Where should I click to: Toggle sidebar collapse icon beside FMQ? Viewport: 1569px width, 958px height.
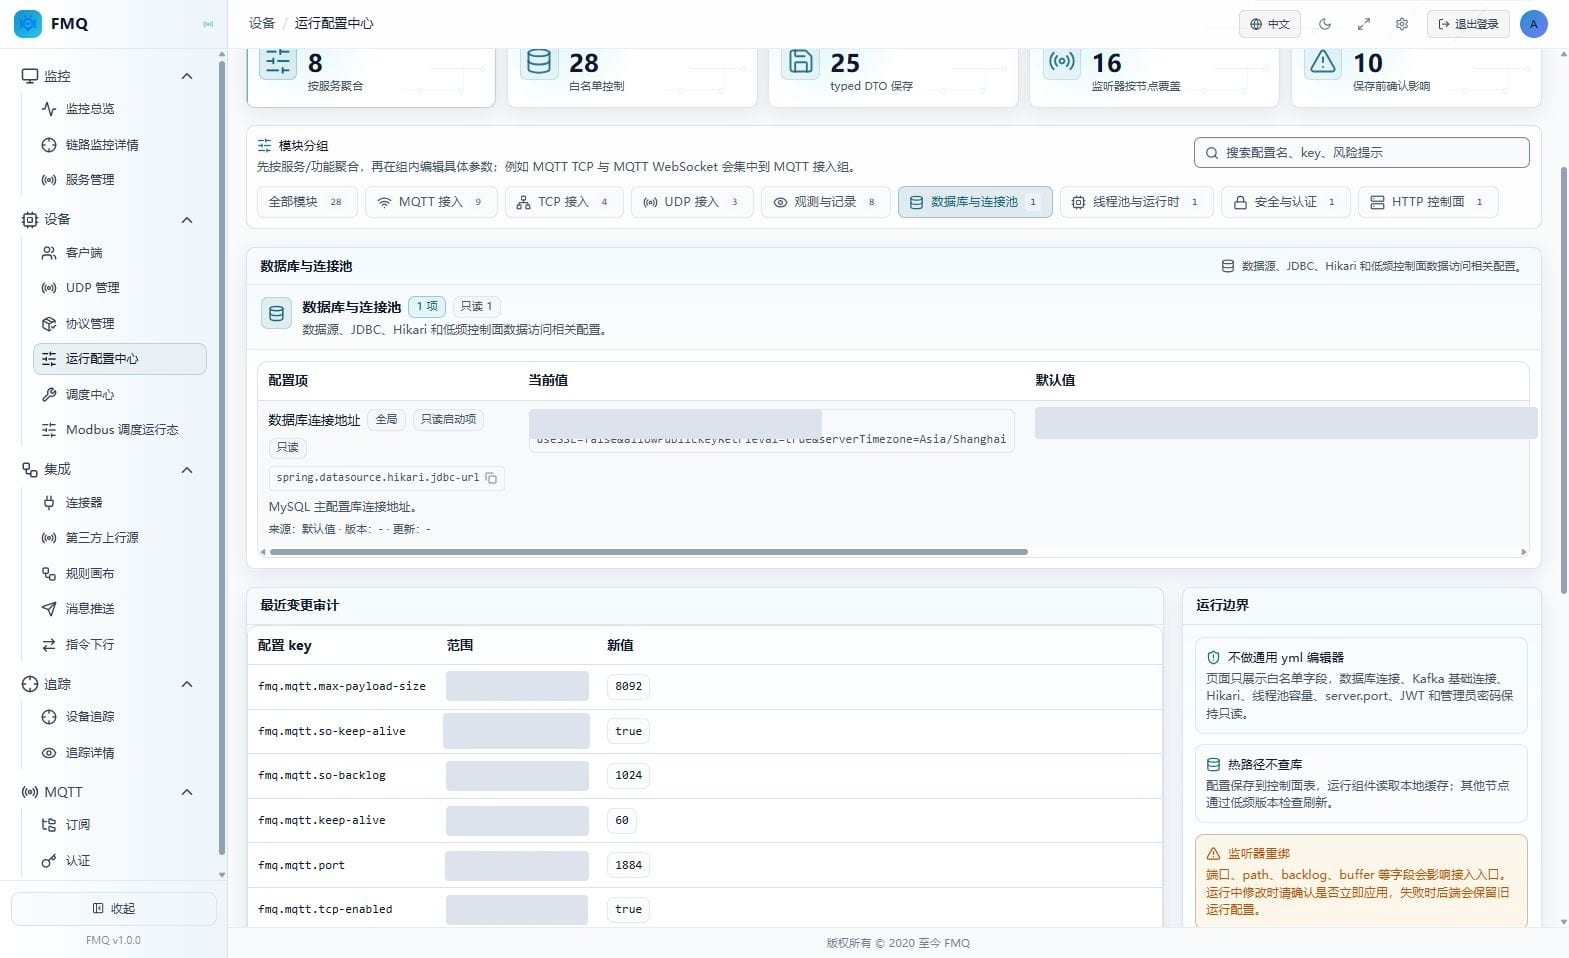click(208, 24)
